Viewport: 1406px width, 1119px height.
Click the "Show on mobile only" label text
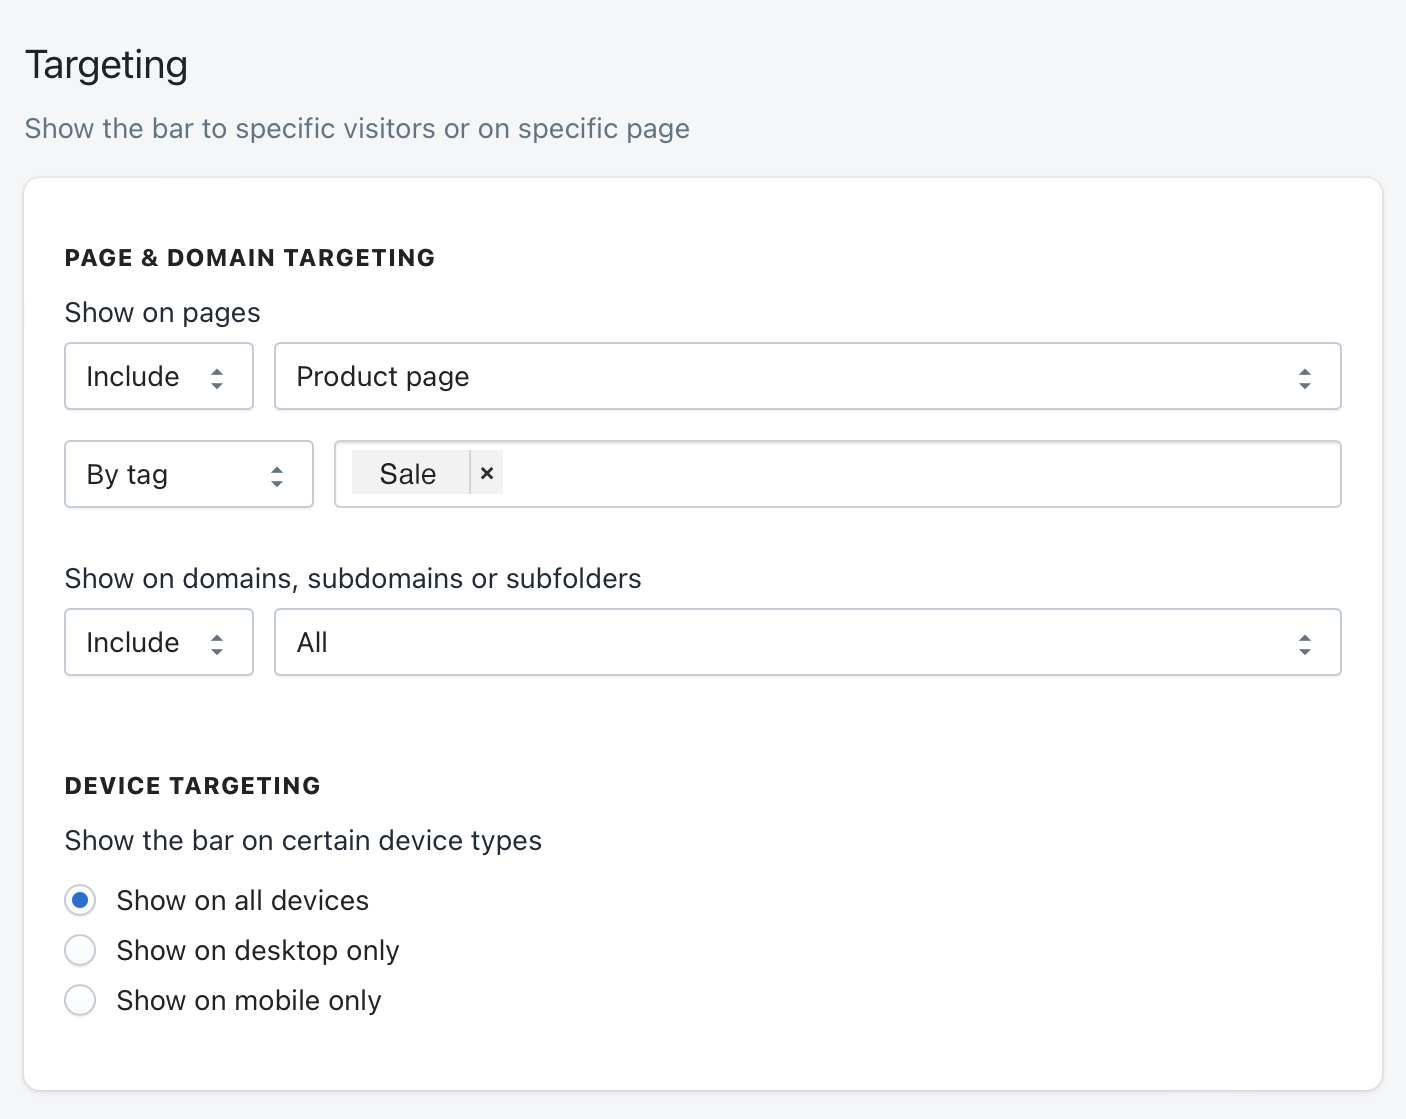coord(249,1000)
